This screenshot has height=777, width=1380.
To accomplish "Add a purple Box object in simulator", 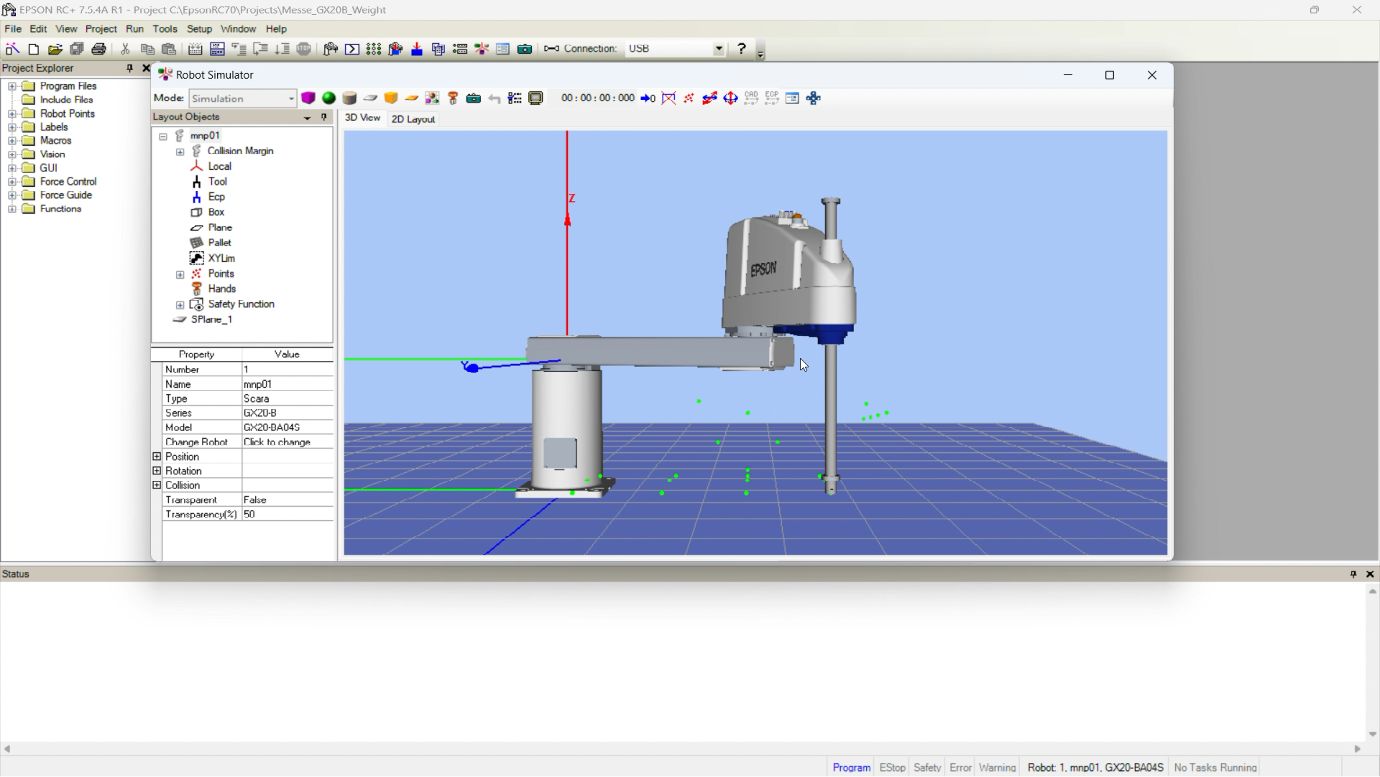I will coord(308,98).
